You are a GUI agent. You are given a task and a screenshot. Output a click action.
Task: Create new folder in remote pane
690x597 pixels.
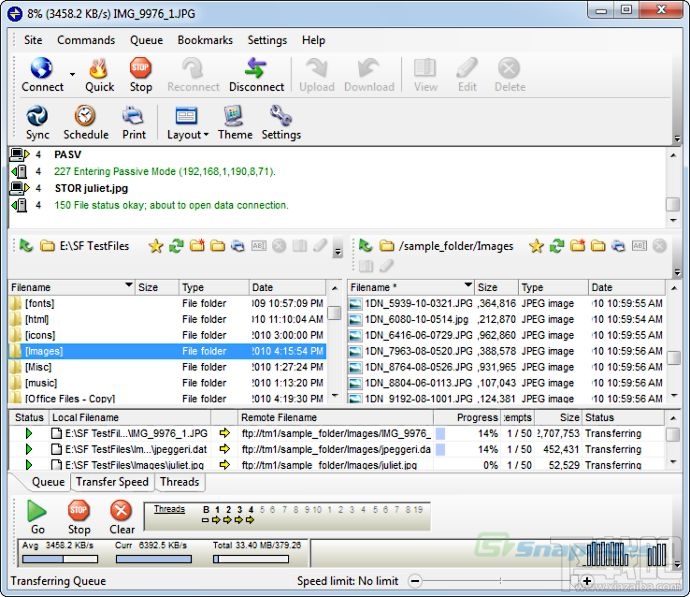coord(577,245)
